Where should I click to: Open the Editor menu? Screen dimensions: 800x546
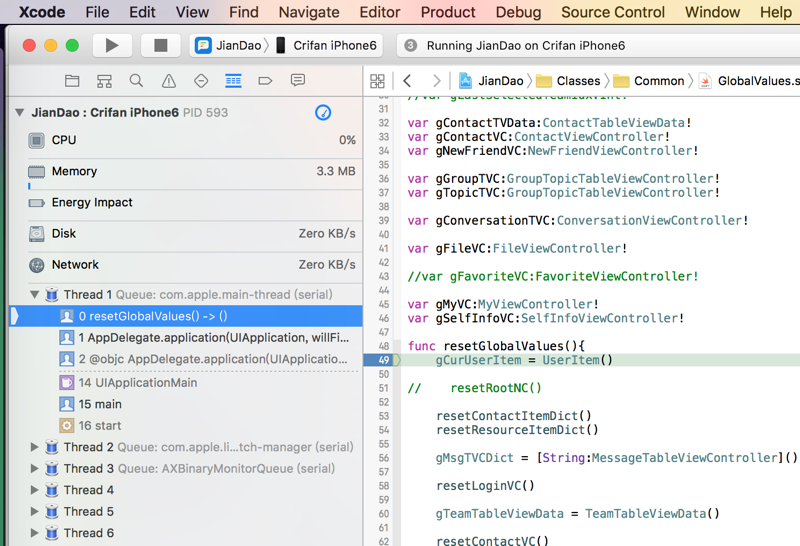coord(380,12)
